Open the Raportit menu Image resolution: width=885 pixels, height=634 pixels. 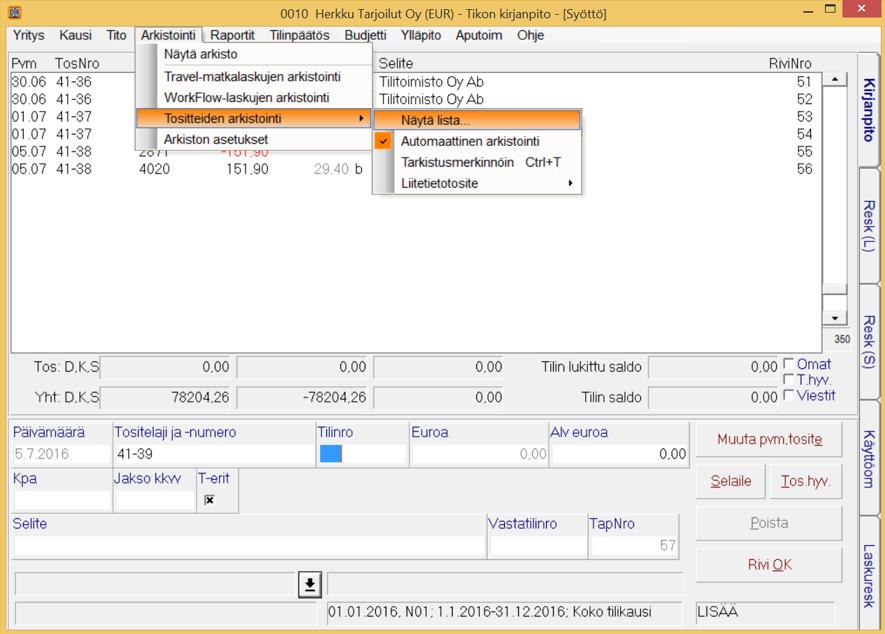[x=233, y=35]
